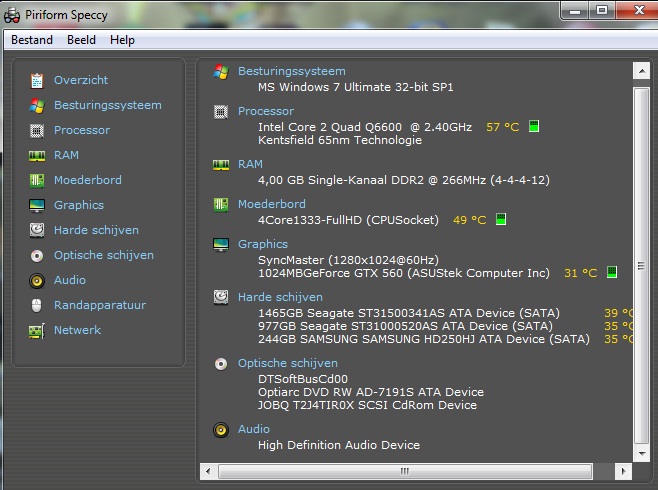The width and height of the screenshot is (658, 490).
Task: Click 'Kentsfield 65nm Technologie' text
Action: [340, 140]
